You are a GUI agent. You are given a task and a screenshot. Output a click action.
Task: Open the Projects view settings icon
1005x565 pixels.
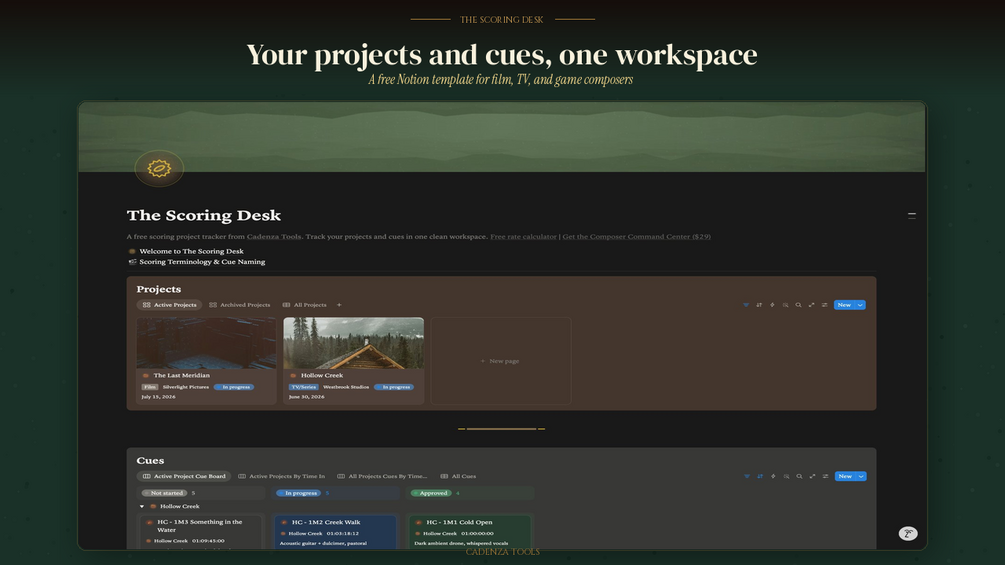coord(825,305)
